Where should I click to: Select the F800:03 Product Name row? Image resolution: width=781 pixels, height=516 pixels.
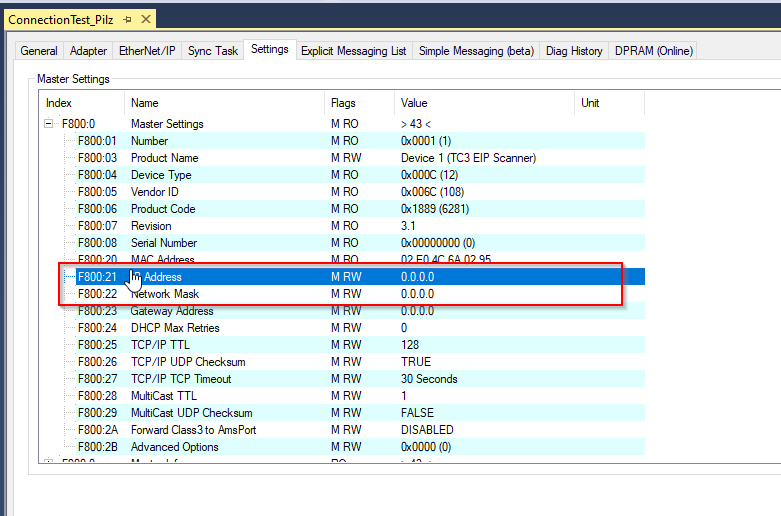coord(342,157)
